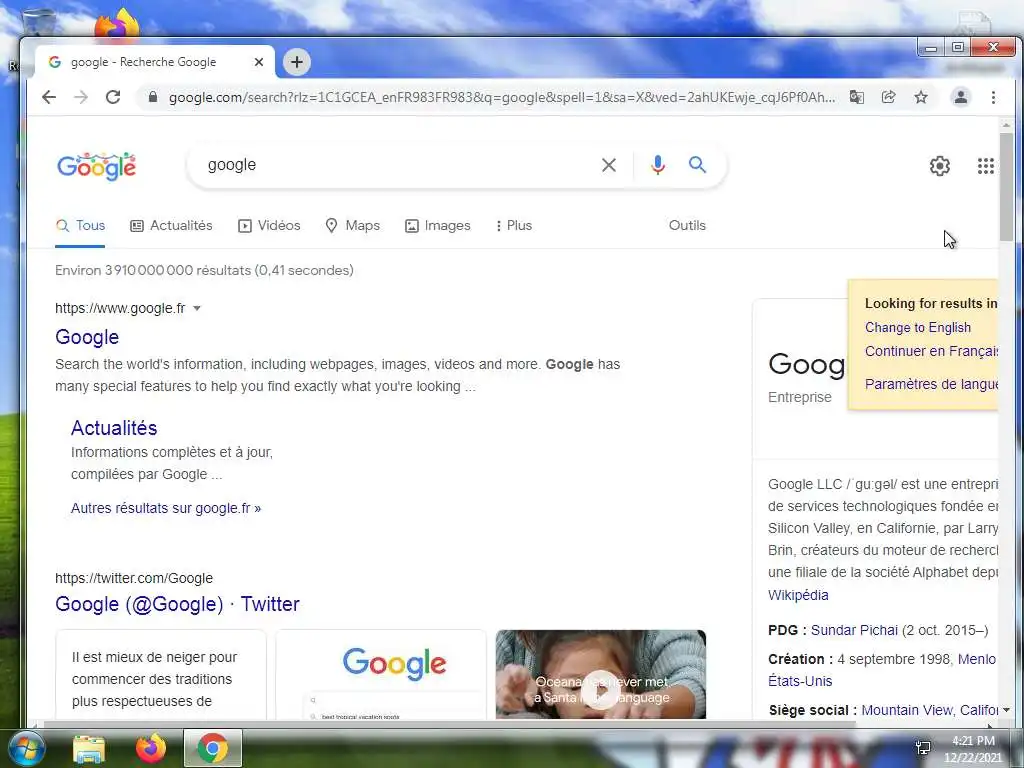Expand the Plus more options menu
Screen dimensions: 1024x768
[x=514, y=225]
